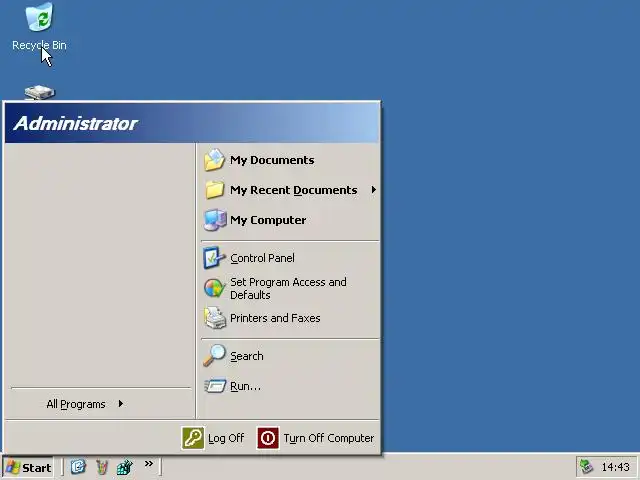Image resolution: width=640 pixels, height=480 pixels.
Task: Click the 14:43 taskbar clock
Action: [x=616, y=467]
